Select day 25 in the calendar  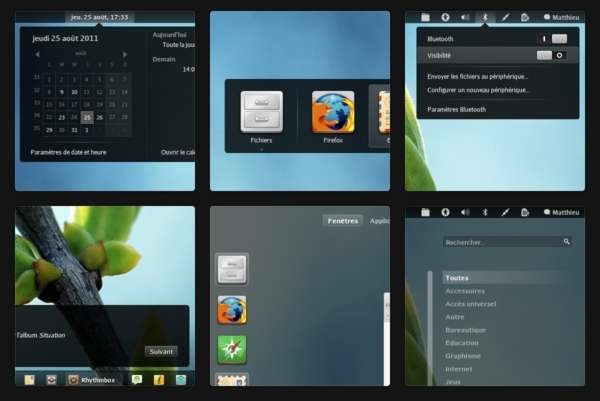click(87, 117)
